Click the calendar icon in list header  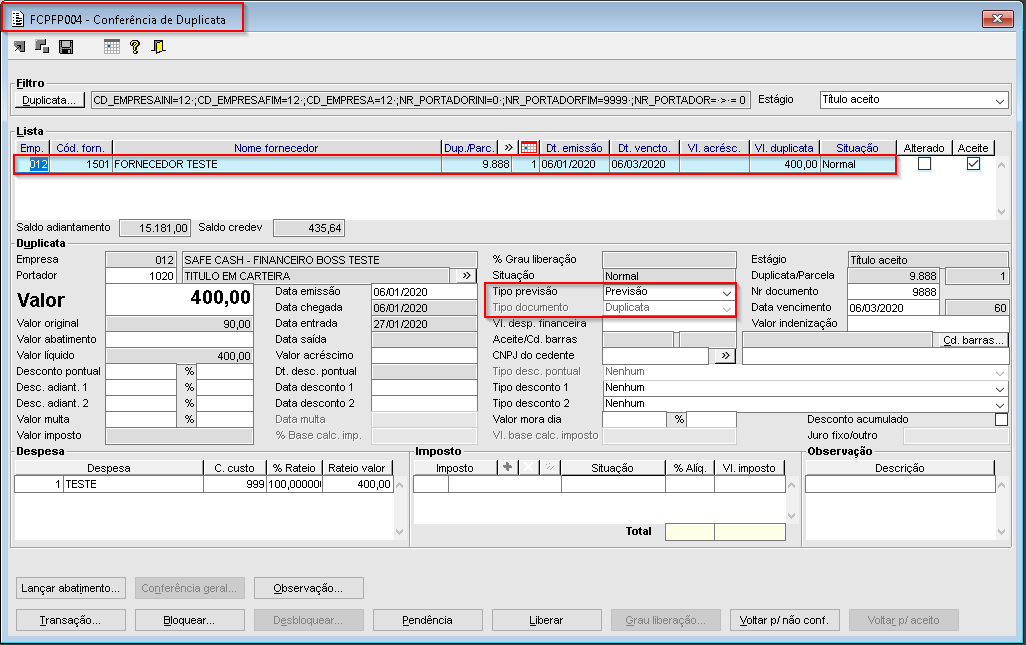tap(528, 148)
